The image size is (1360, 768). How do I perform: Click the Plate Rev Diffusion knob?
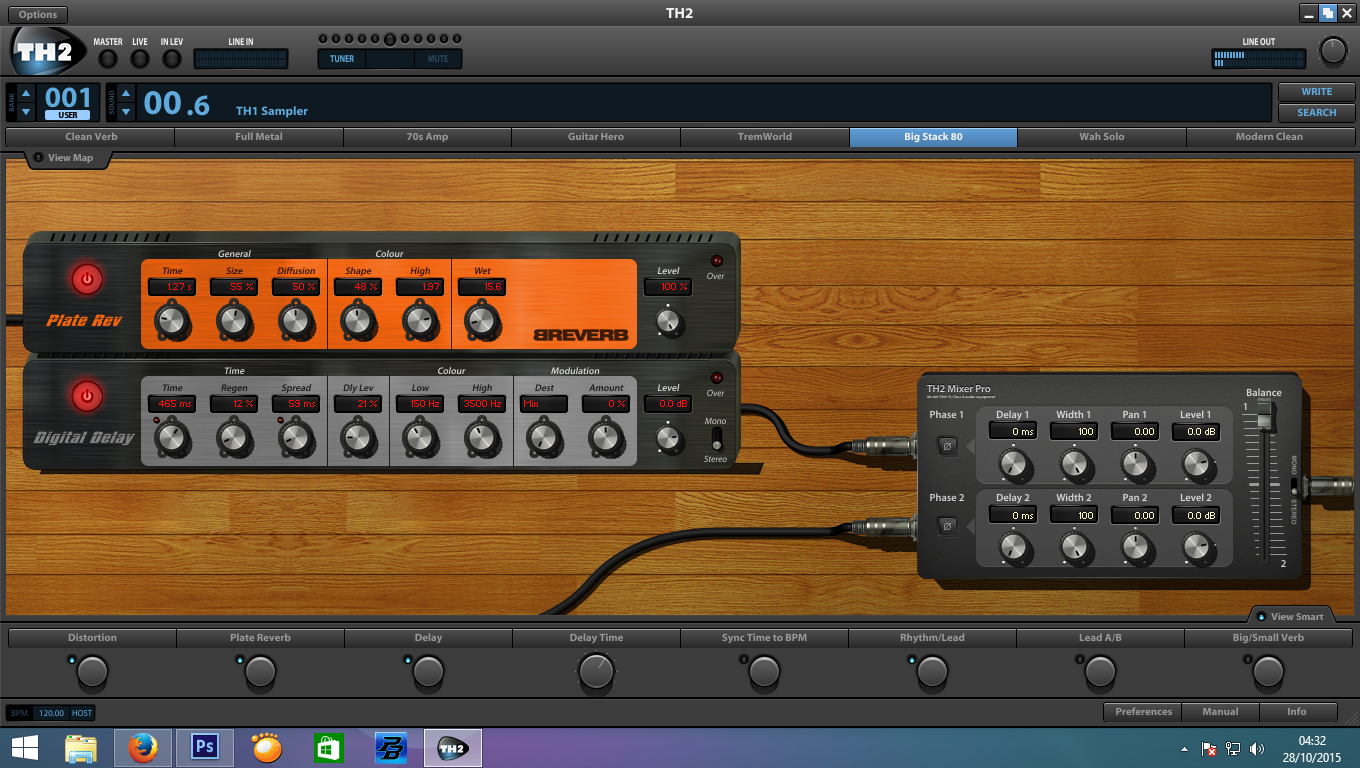coord(295,321)
